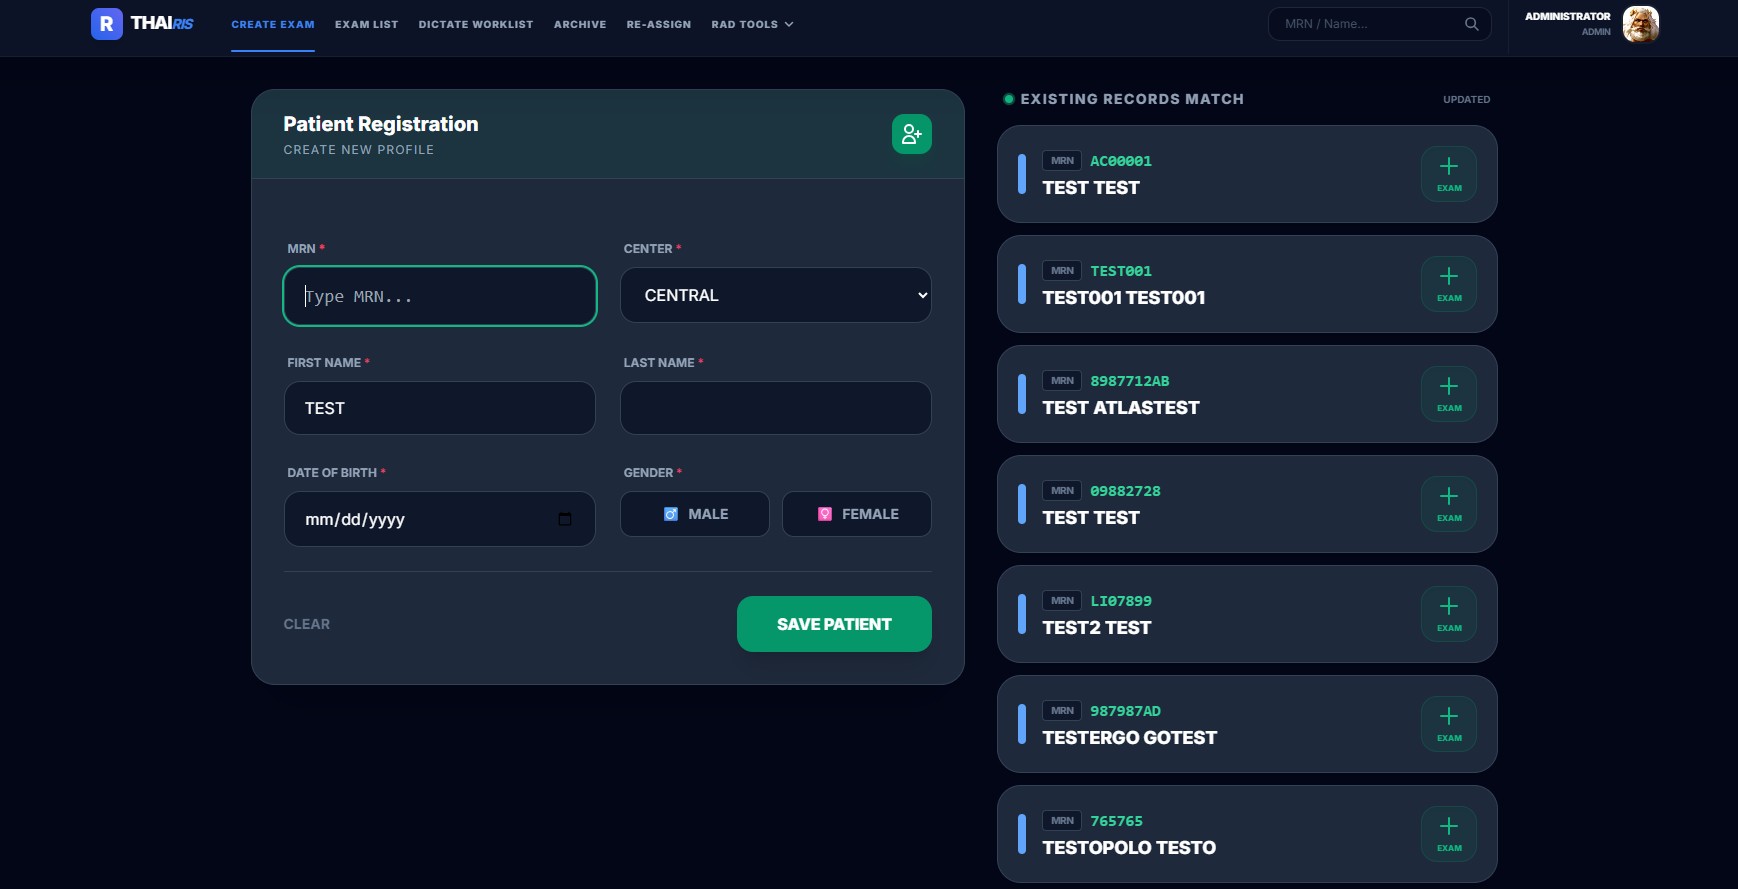The height and width of the screenshot is (889, 1738).
Task: Clear the registration form
Action: (x=306, y=624)
